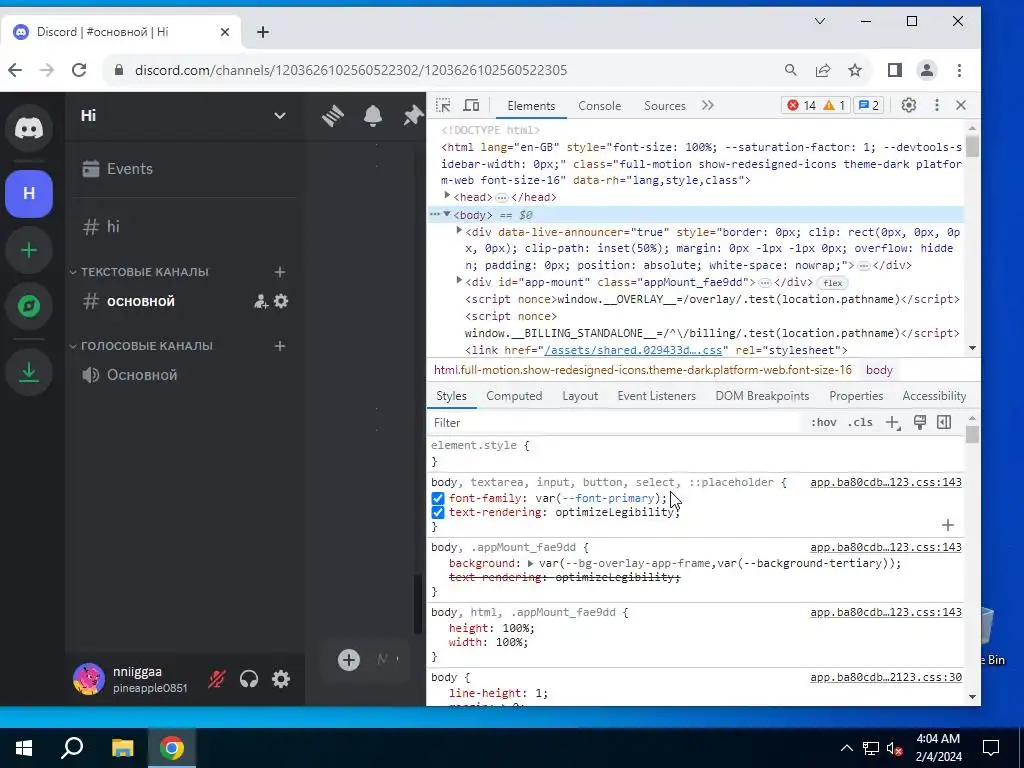
Task: Open app.css:30 link for body rule
Action: click(x=886, y=677)
